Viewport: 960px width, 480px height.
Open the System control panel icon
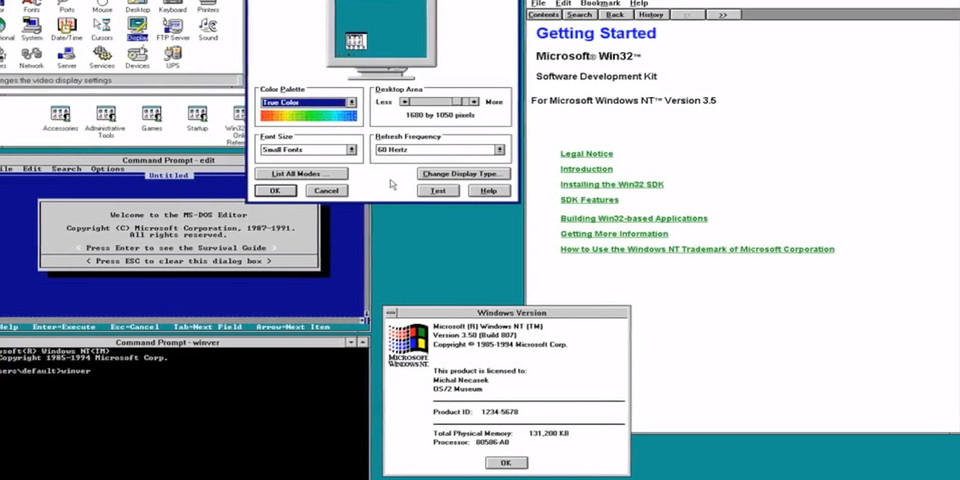click(32, 29)
